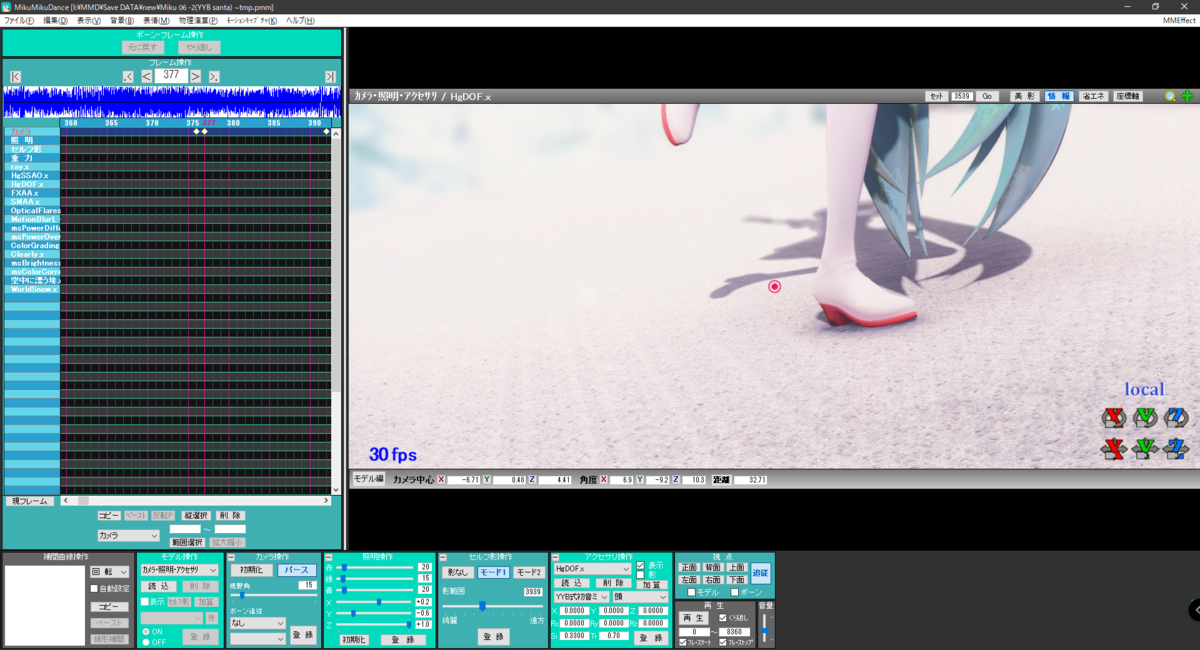1200x650 pixels.
Task: Select the OFF radio button in model panel
Action: pos(145,642)
